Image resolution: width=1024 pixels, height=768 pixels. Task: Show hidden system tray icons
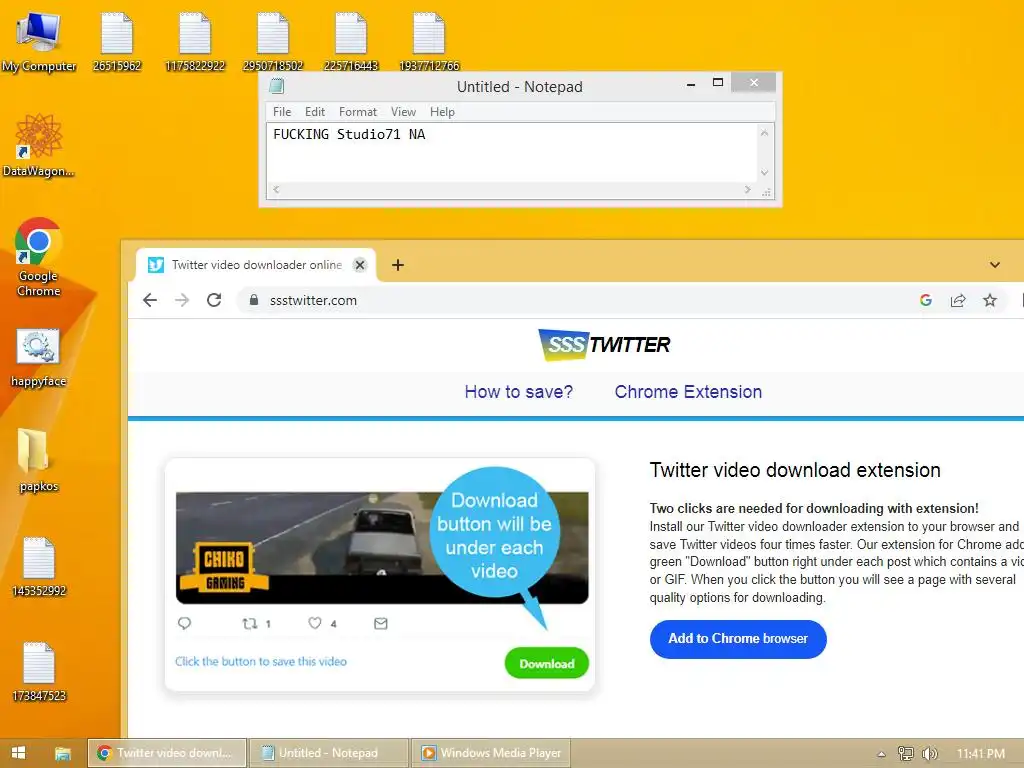(882, 754)
